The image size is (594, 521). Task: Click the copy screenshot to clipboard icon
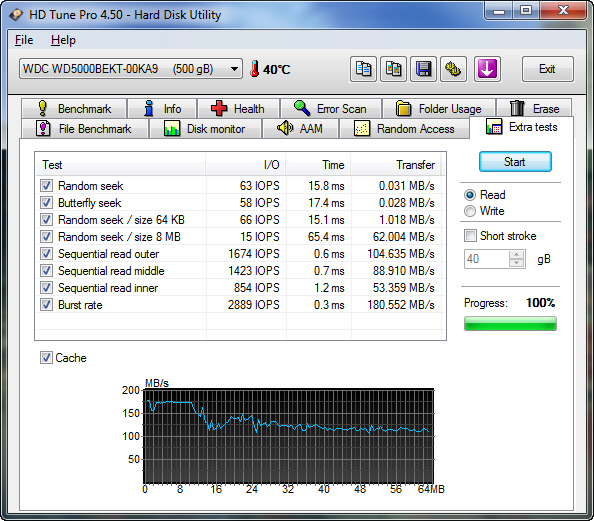point(393,69)
